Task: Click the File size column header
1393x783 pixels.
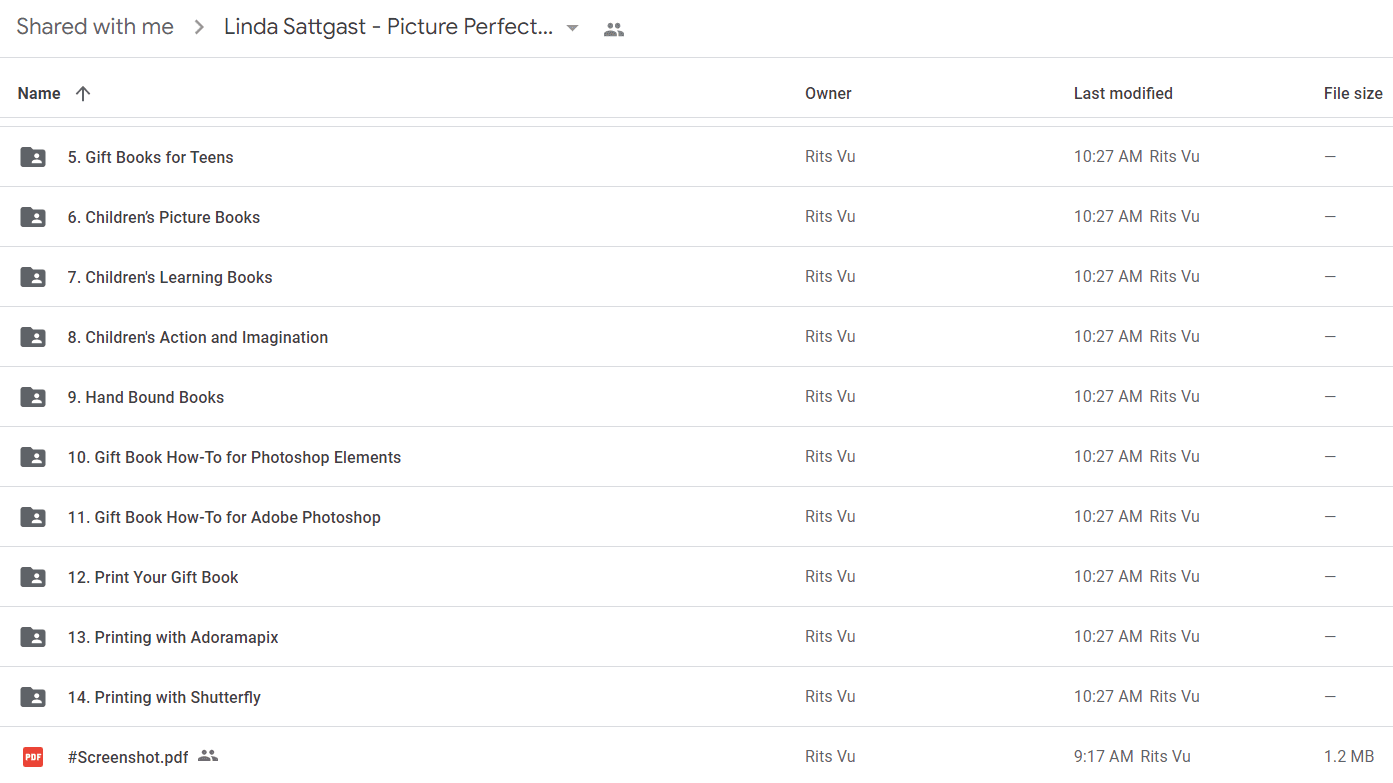Action: tap(1353, 93)
